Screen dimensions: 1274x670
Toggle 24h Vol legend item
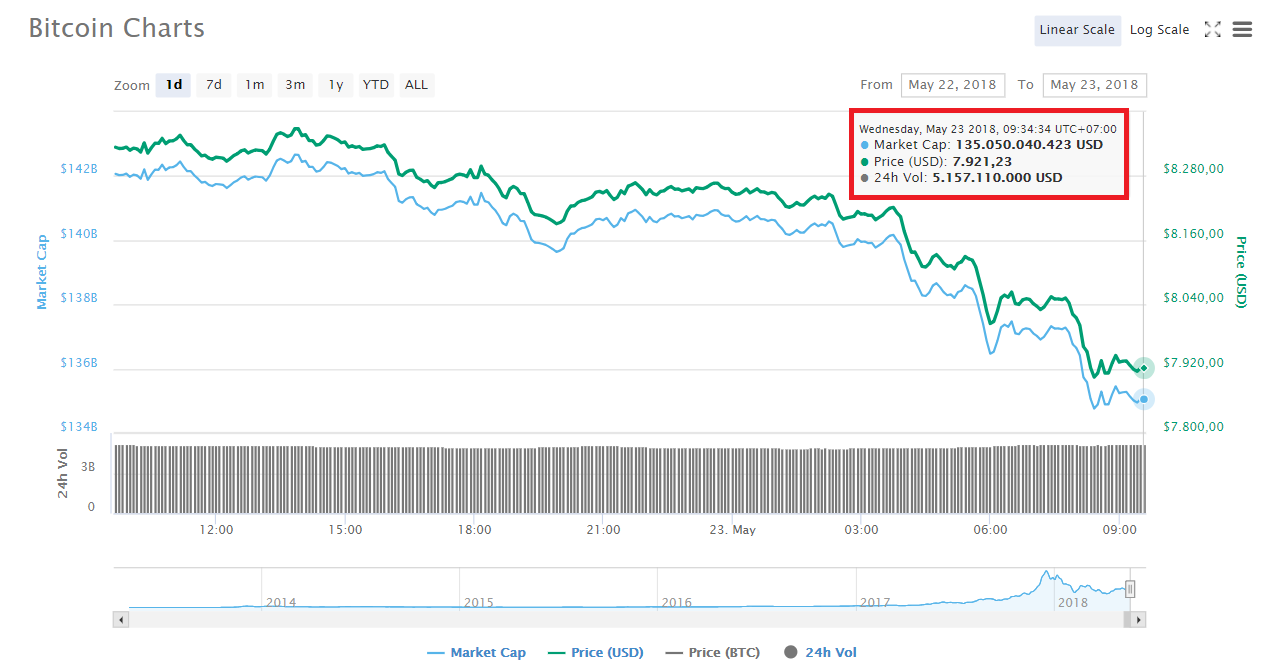coord(820,653)
